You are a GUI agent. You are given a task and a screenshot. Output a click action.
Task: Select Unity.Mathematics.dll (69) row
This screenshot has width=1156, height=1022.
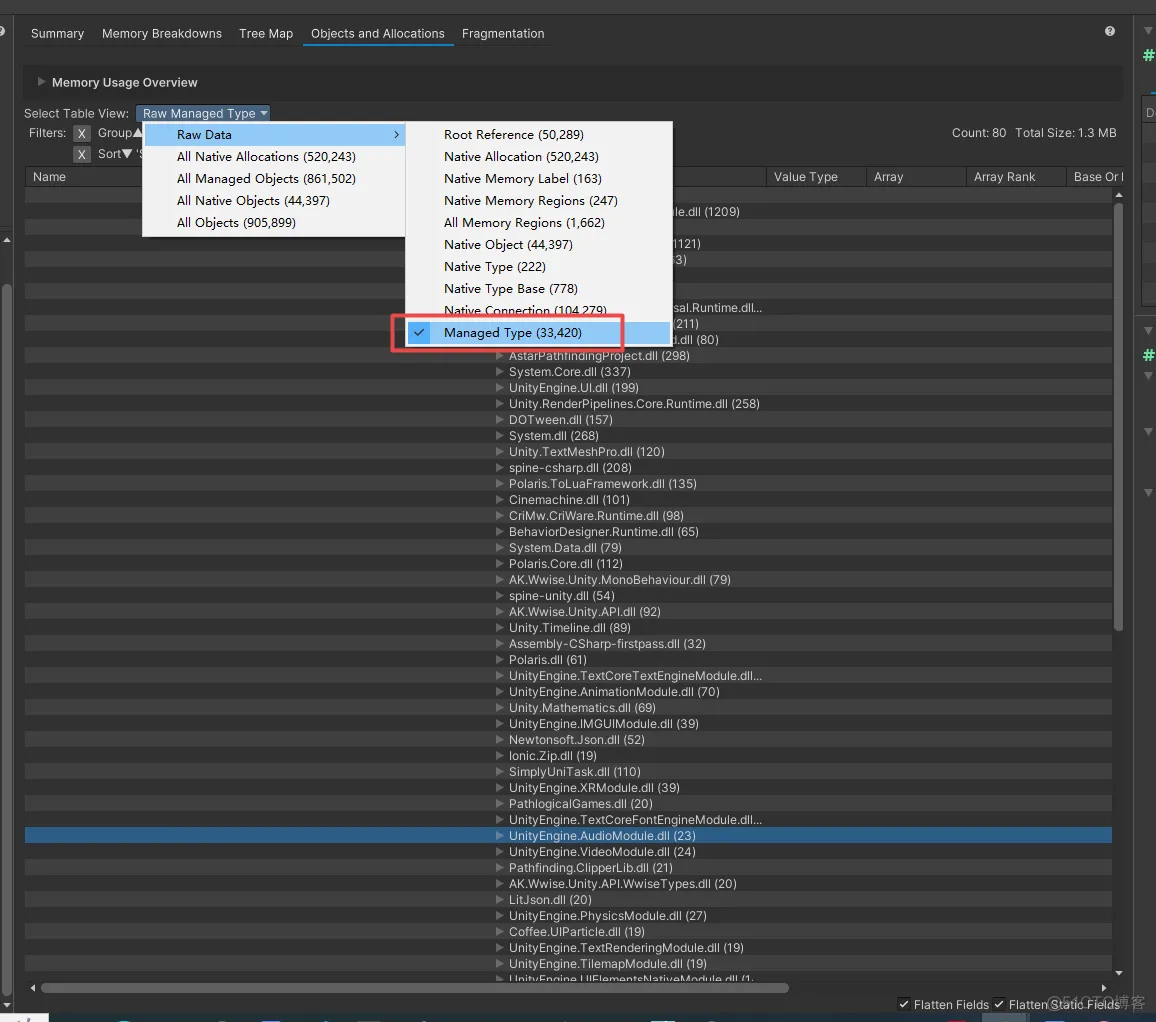pyautogui.click(x=568, y=708)
